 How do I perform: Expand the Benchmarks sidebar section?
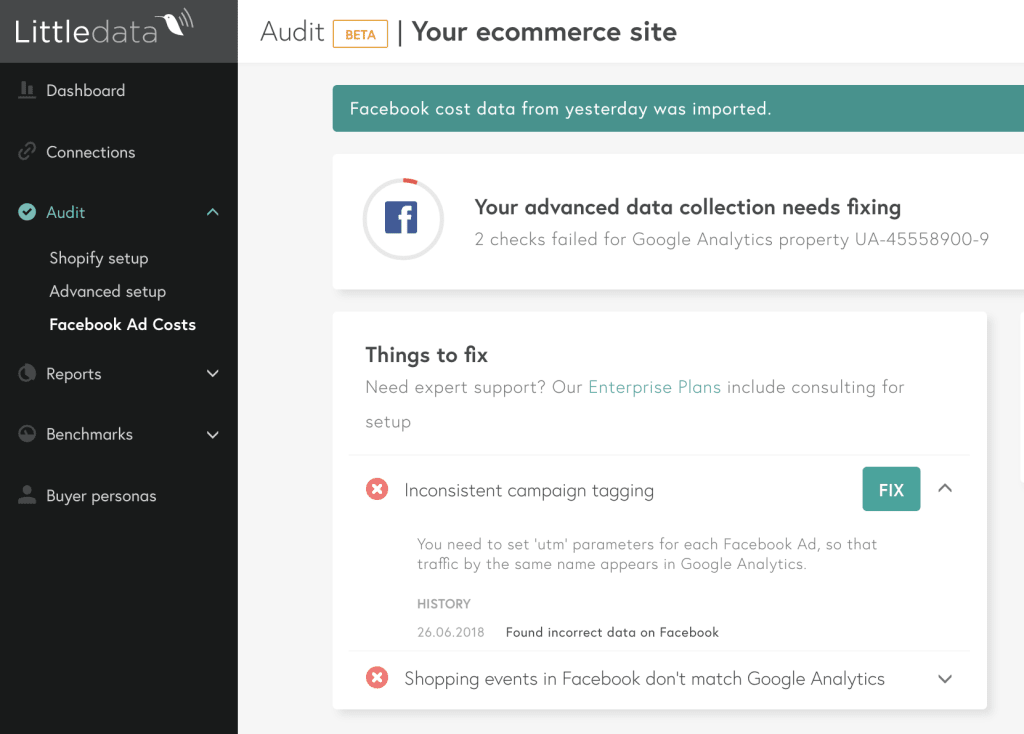point(213,434)
